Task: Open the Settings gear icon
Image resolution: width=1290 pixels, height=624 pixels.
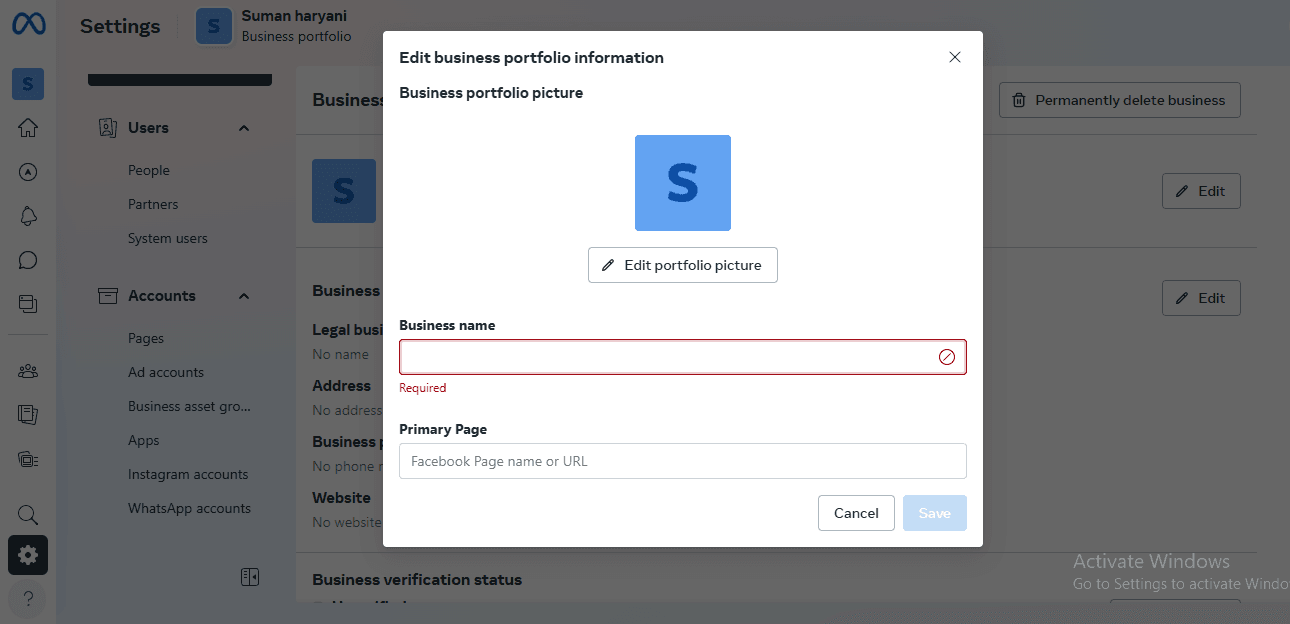Action: pos(28,555)
